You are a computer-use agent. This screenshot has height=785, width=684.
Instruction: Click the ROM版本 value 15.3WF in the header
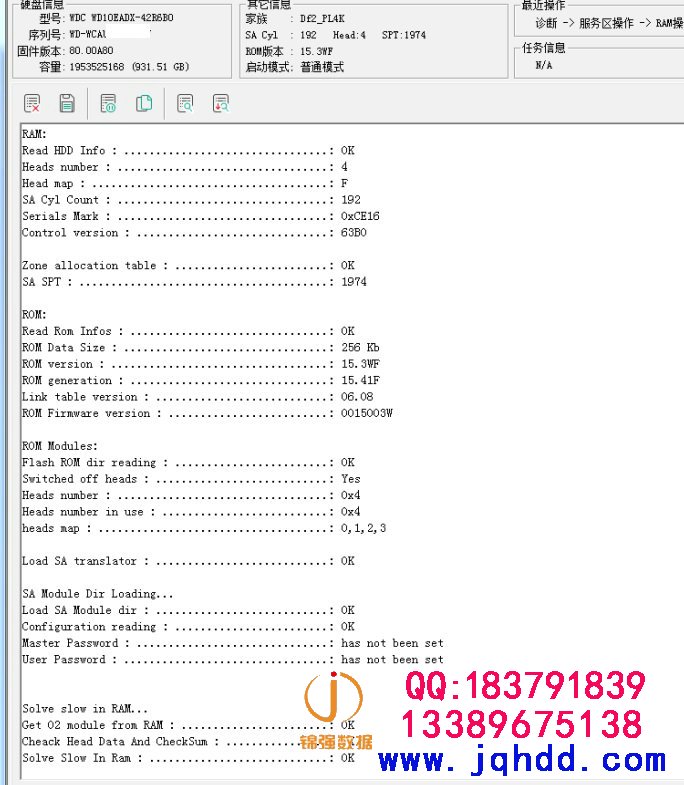pyautogui.click(x=316, y=51)
